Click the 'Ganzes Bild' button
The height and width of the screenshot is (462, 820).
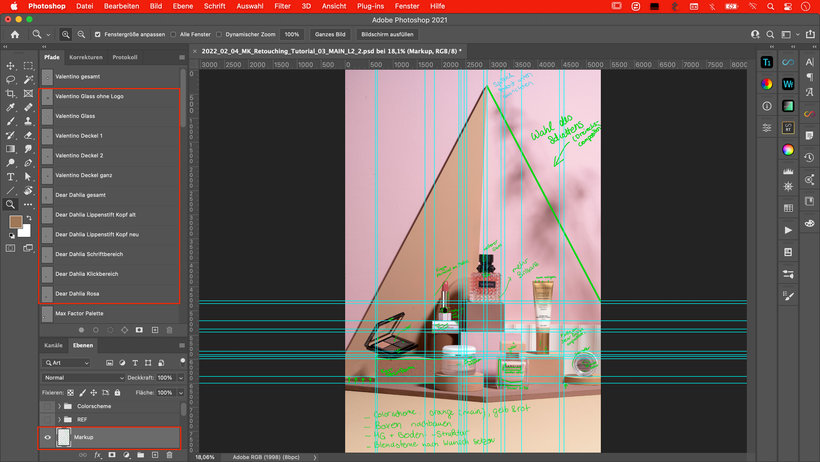click(x=330, y=35)
